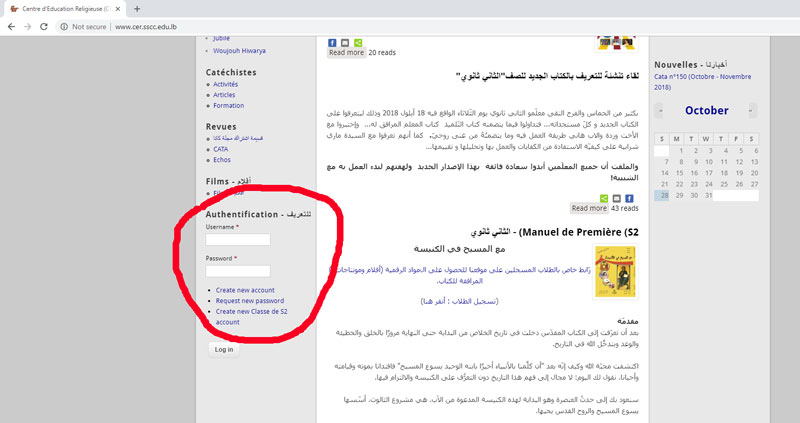Open the Arabic subscription link under Revues
The height and width of the screenshot is (423, 800).
[238, 138]
